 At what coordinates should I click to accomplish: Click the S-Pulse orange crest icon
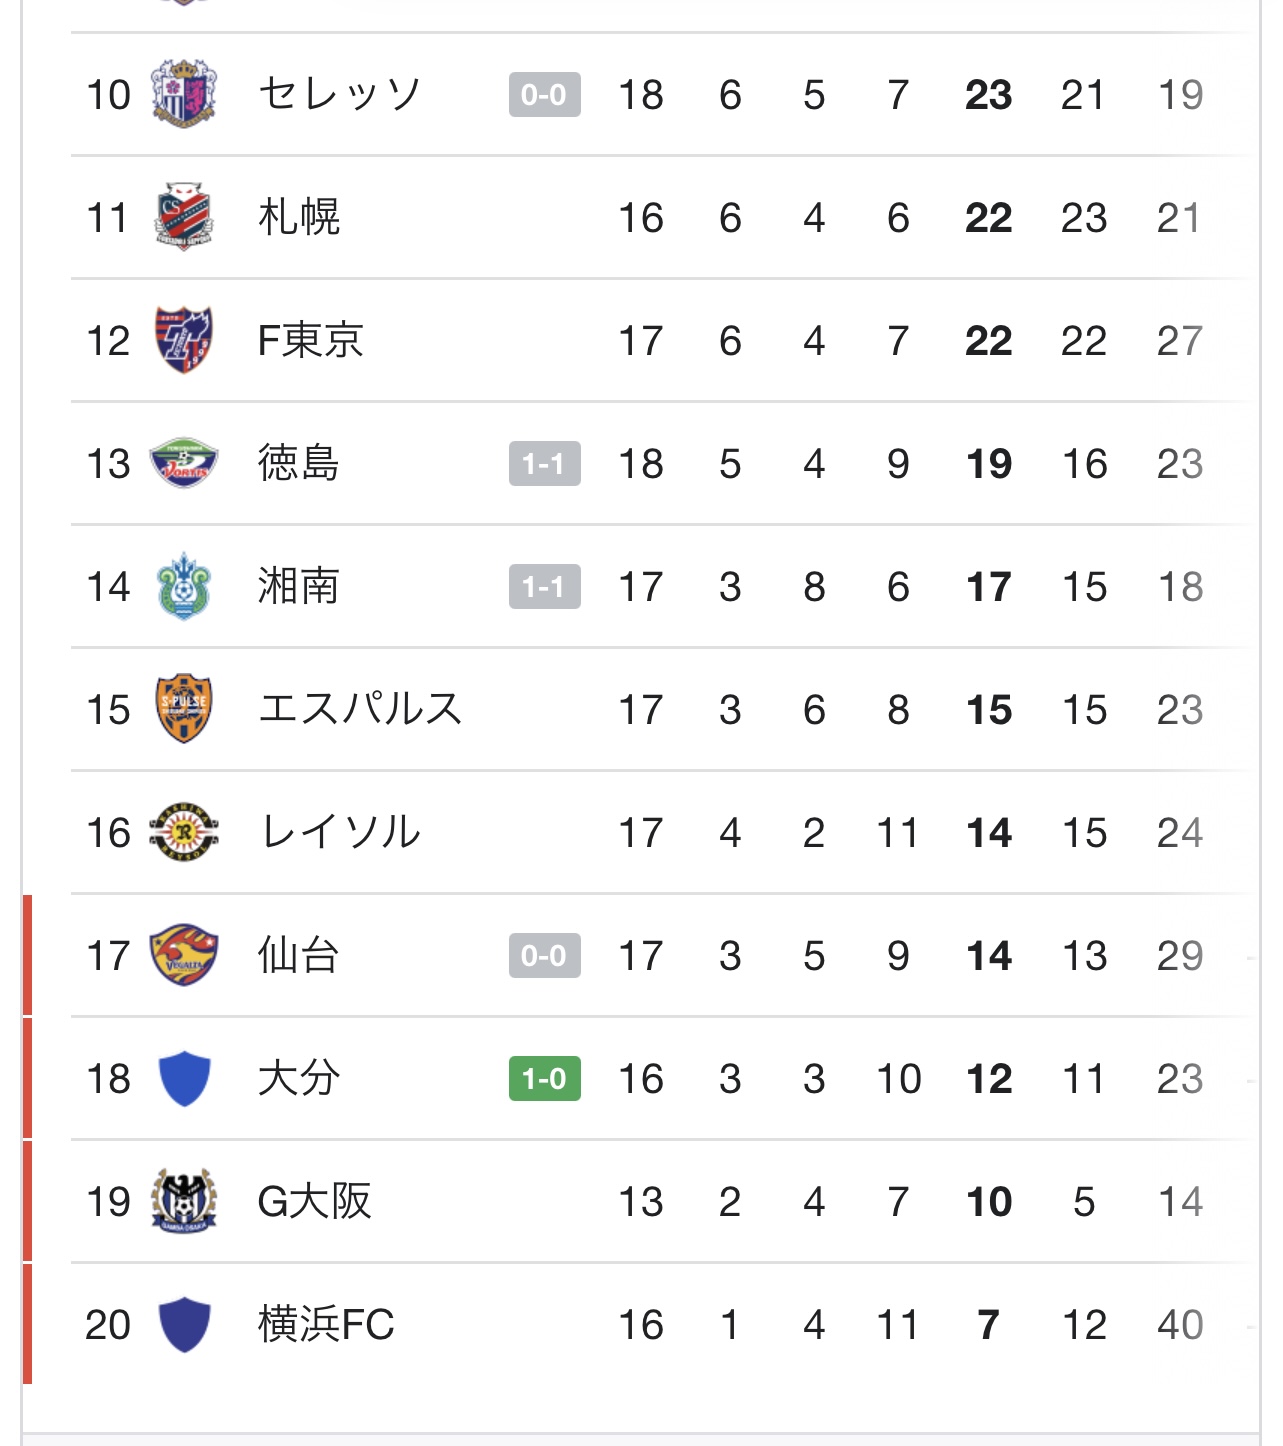(184, 709)
